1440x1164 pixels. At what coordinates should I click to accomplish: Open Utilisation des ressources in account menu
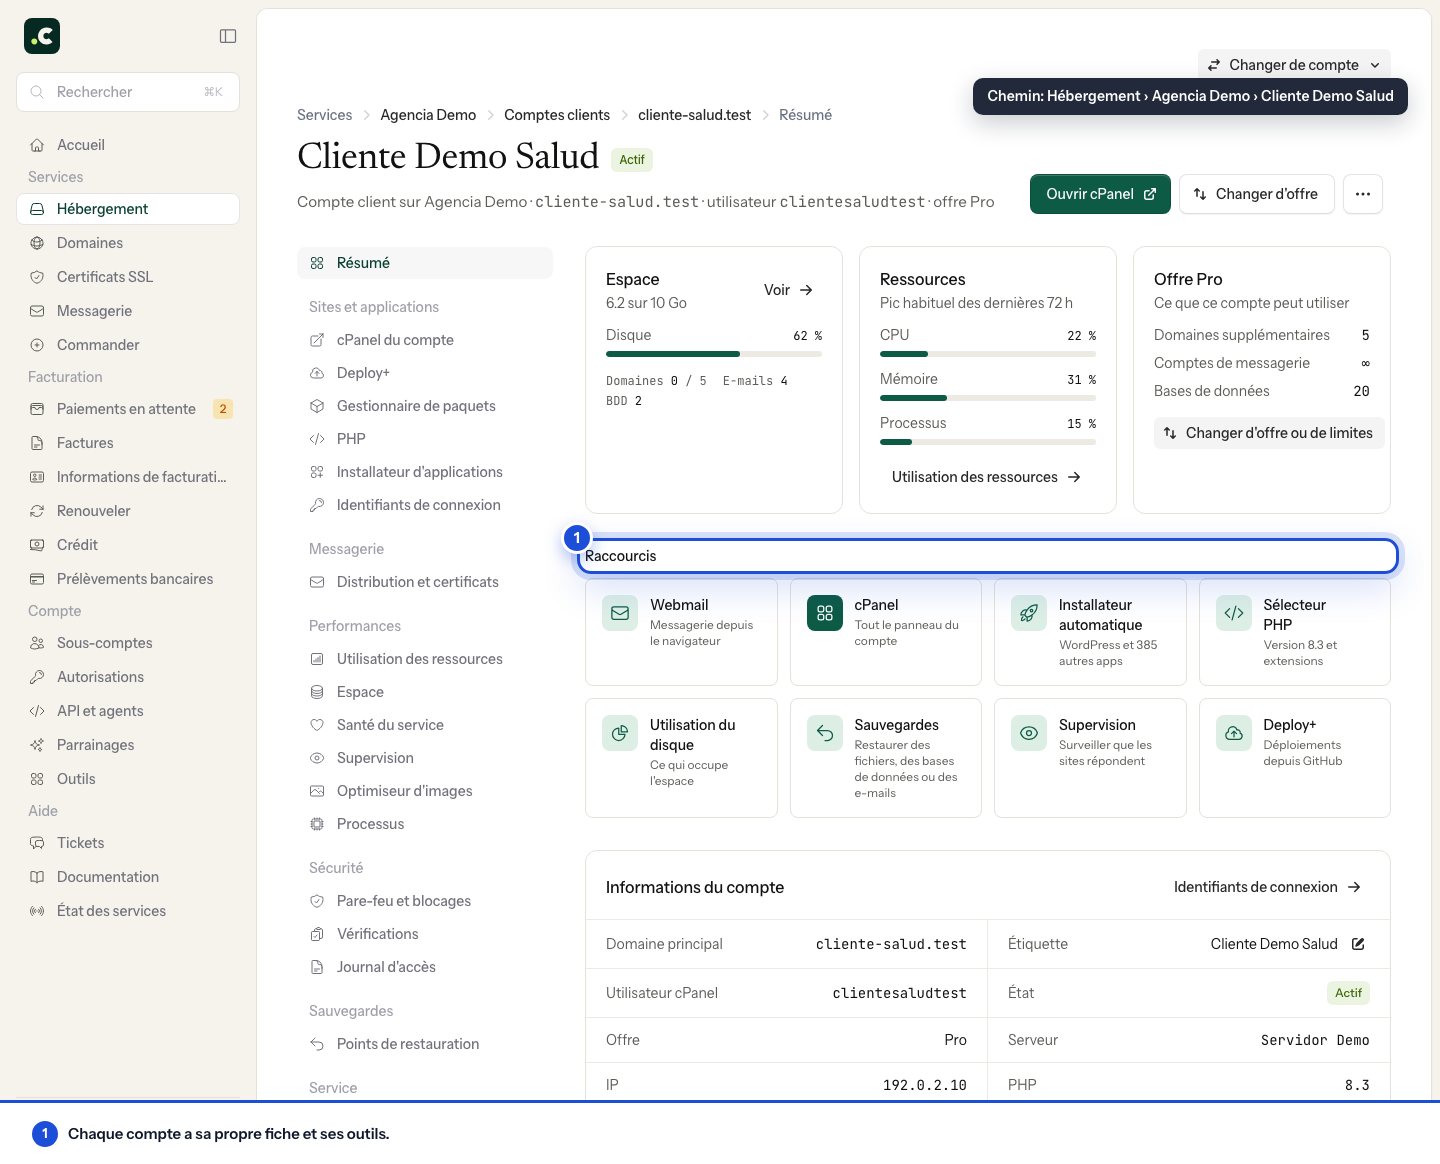point(425,659)
